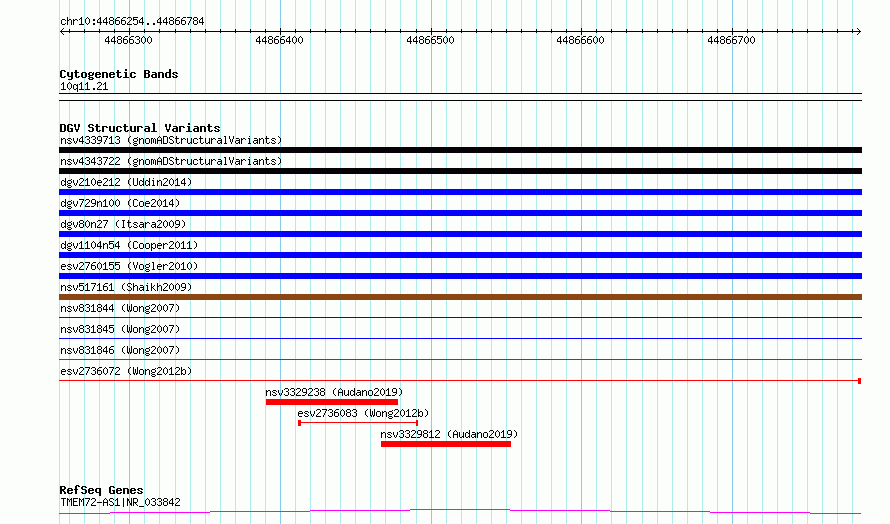Click the red bar under nsv3329812
Image resolution: width=890 pixels, height=524 pixels.
[446, 444]
